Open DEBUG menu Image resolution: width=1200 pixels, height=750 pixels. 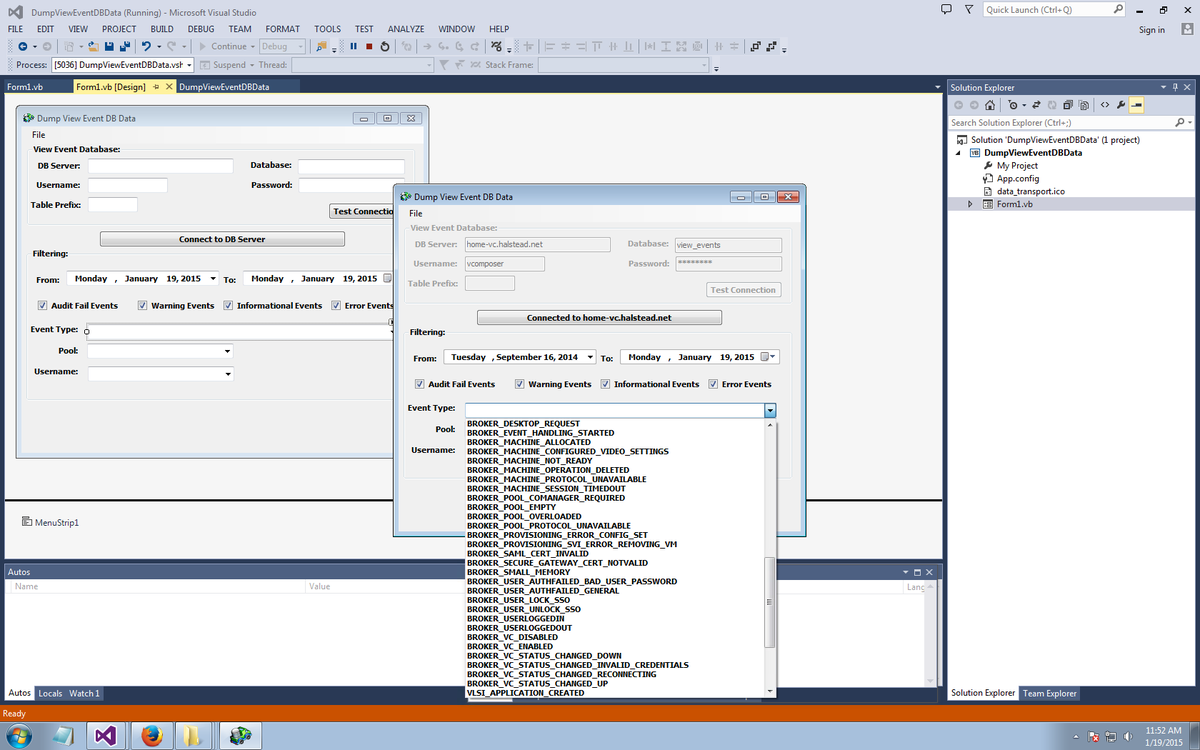coord(201,29)
